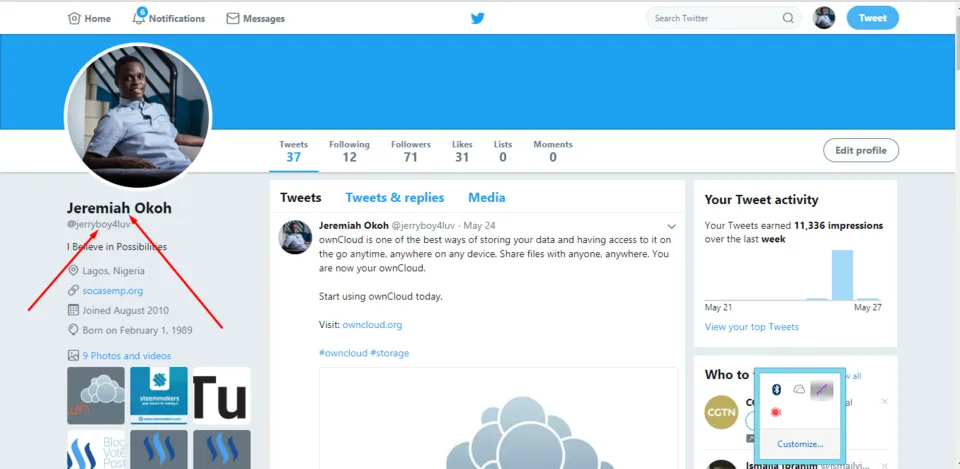Click purple pen tray icon
Screen dimensions: 960x469
[822, 389]
